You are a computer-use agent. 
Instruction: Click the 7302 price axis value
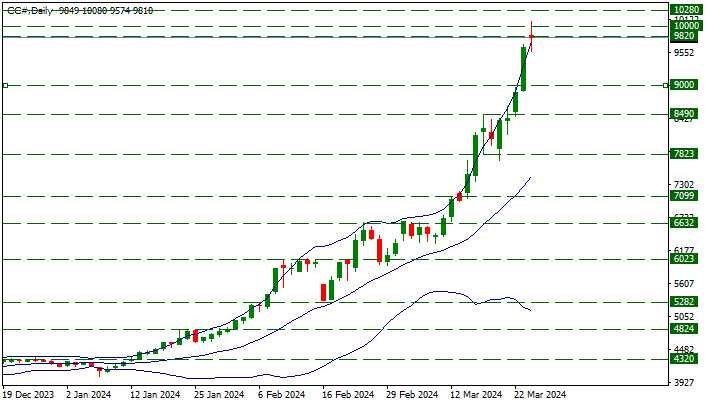pos(684,185)
